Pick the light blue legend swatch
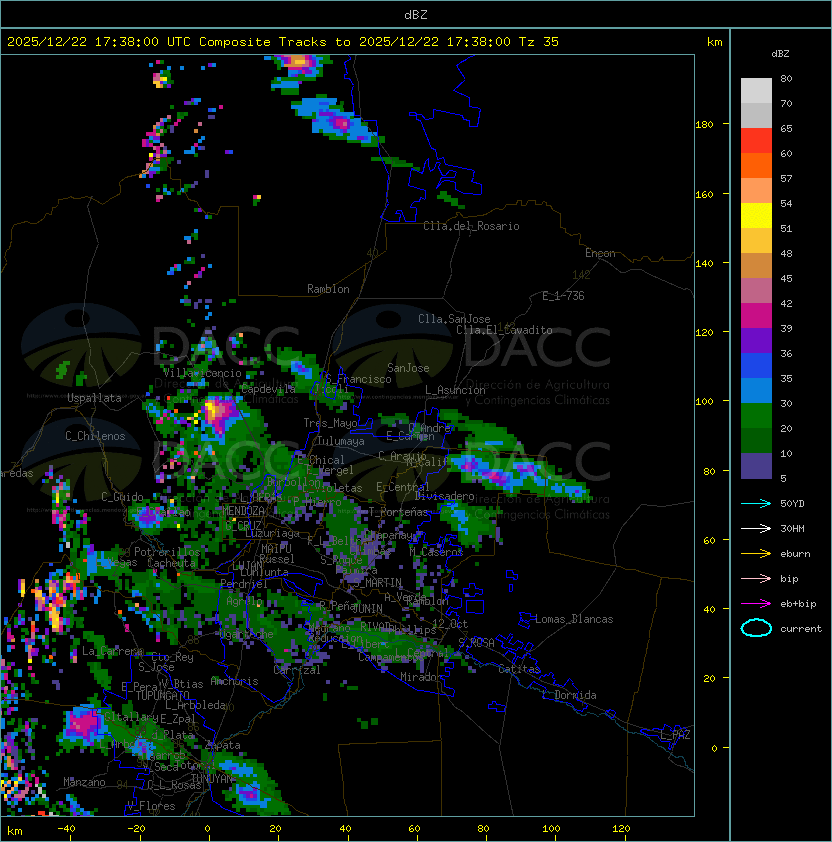The height and width of the screenshot is (842, 832). pos(756,391)
